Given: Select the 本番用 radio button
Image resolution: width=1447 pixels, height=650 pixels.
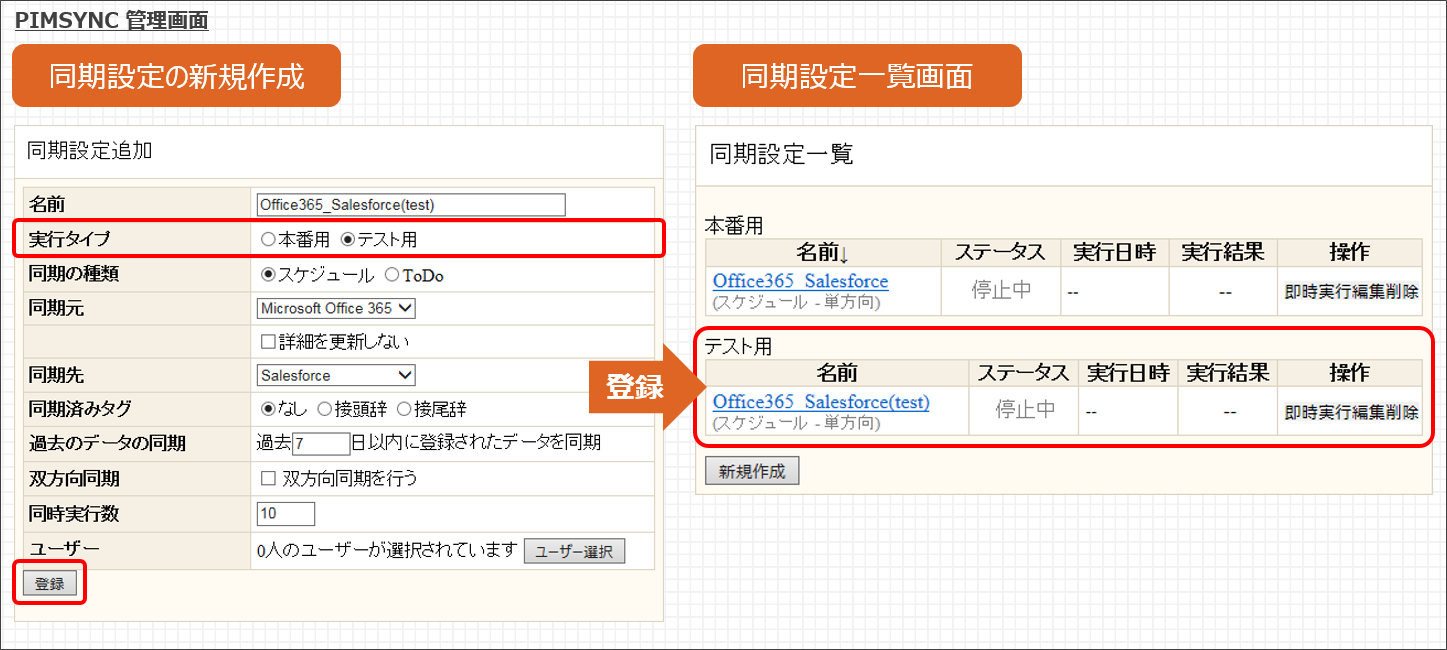Looking at the screenshot, I should click(267, 240).
